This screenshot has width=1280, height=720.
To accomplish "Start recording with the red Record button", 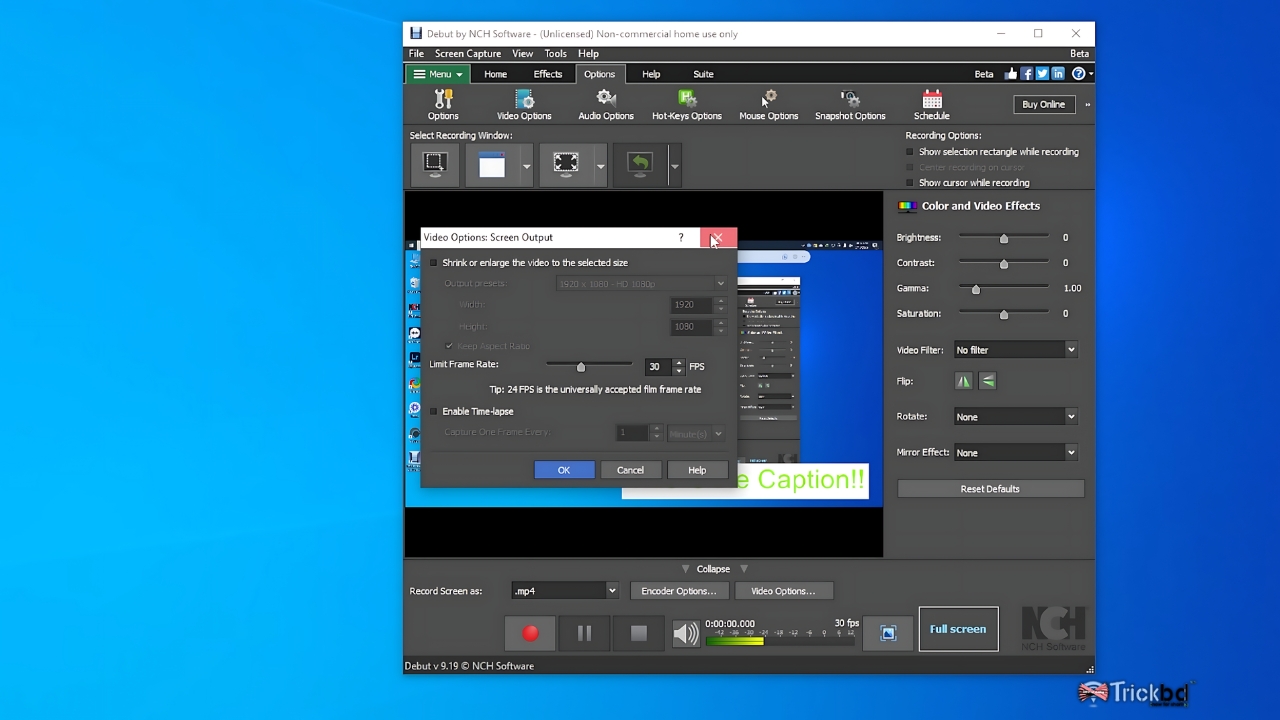I will point(530,633).
